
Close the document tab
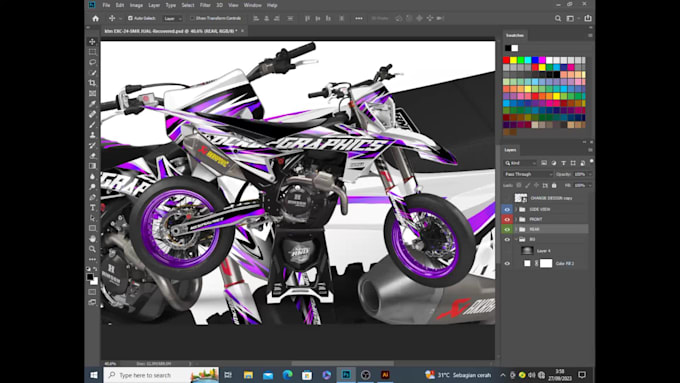[x=242, y=31]
